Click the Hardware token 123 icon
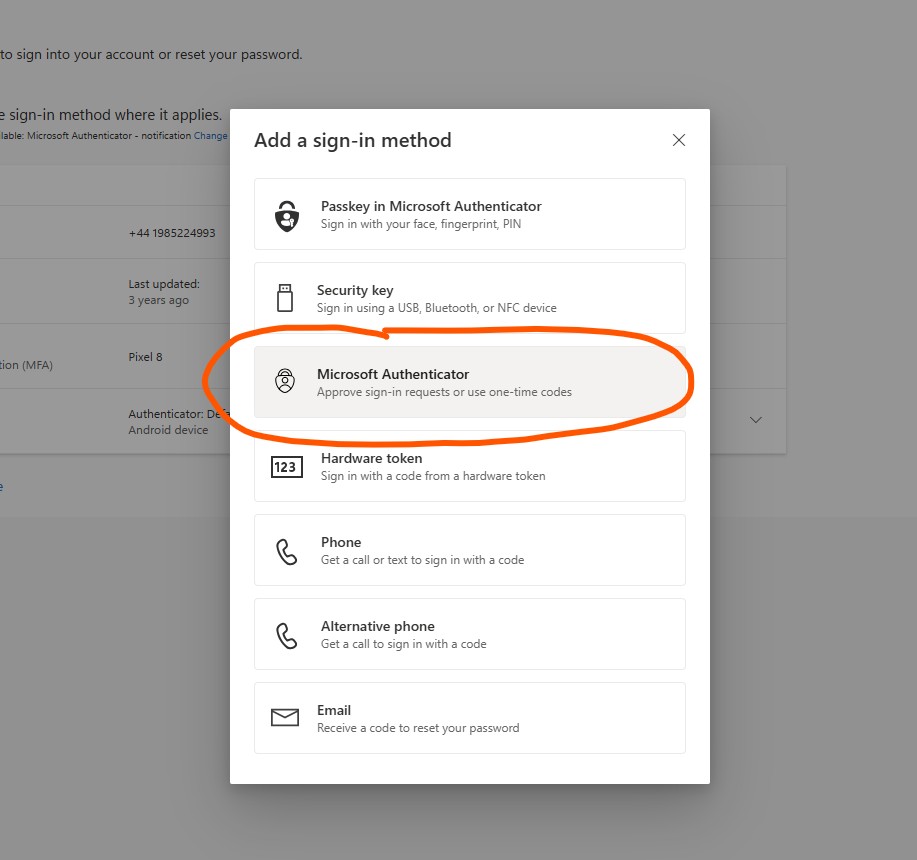 [x=287, y=467]
